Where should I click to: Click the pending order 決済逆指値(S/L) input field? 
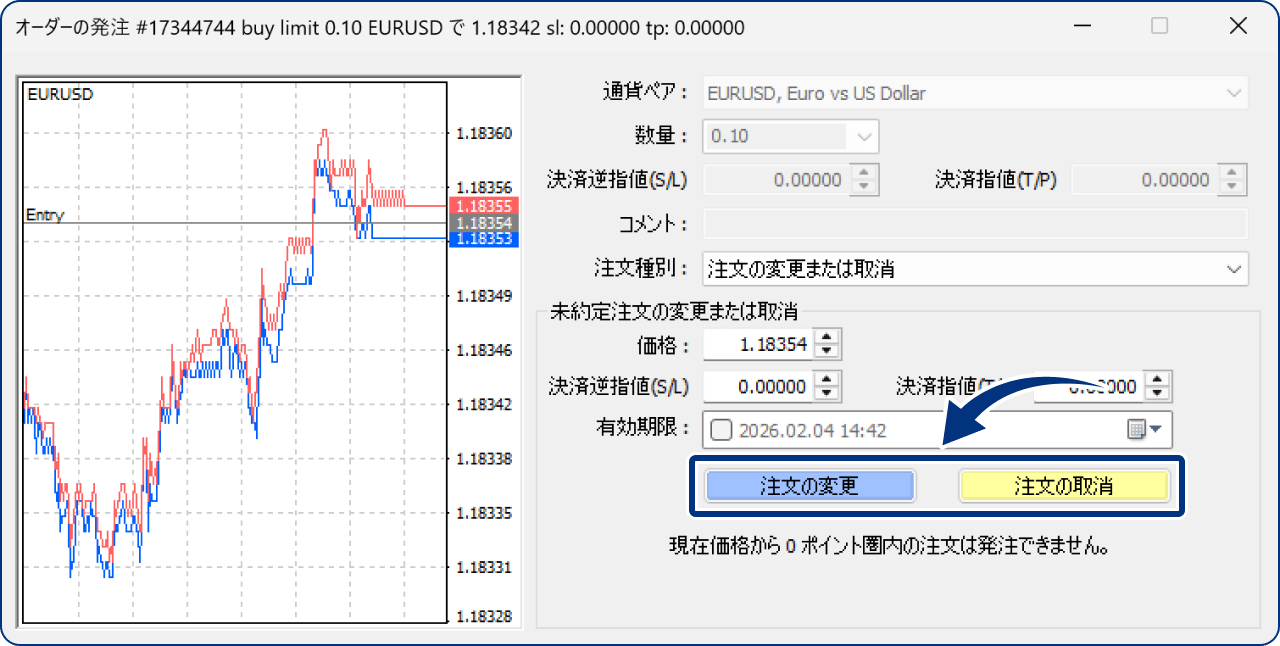coord(760,386)
